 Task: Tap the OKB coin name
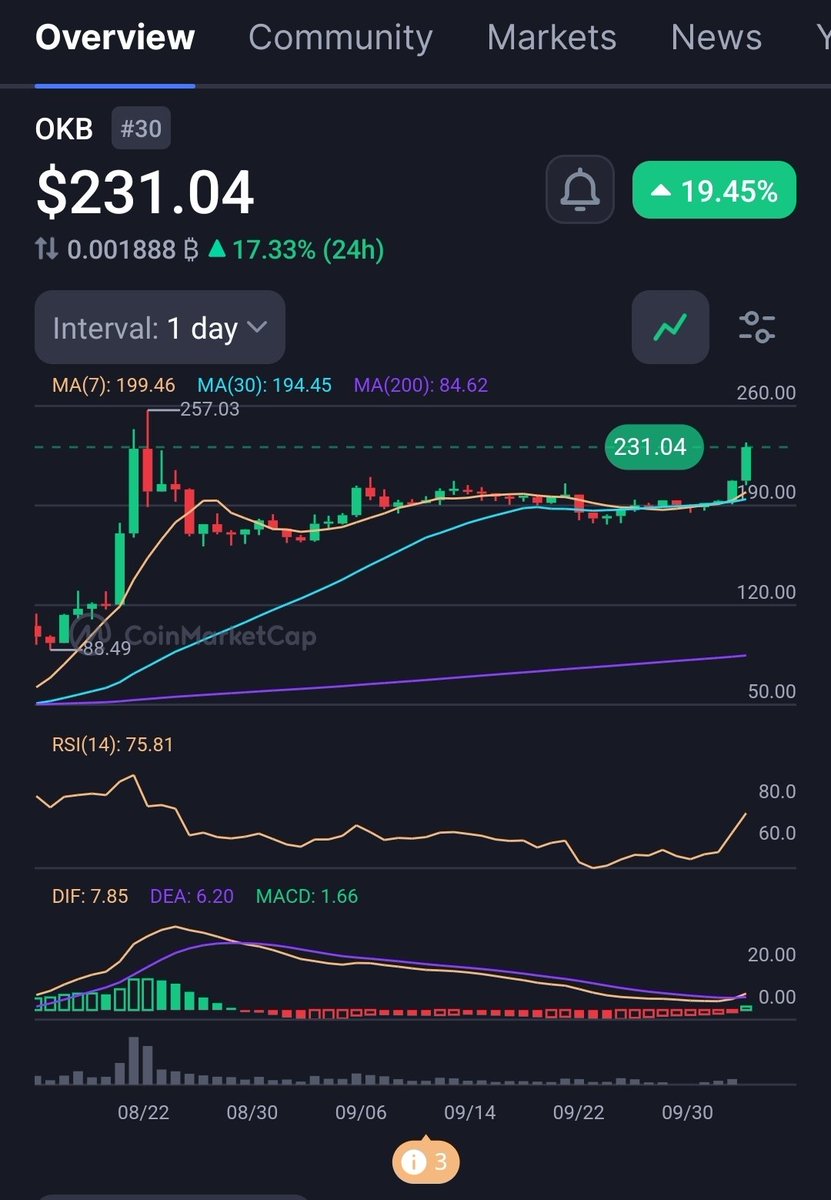point(64,130)
